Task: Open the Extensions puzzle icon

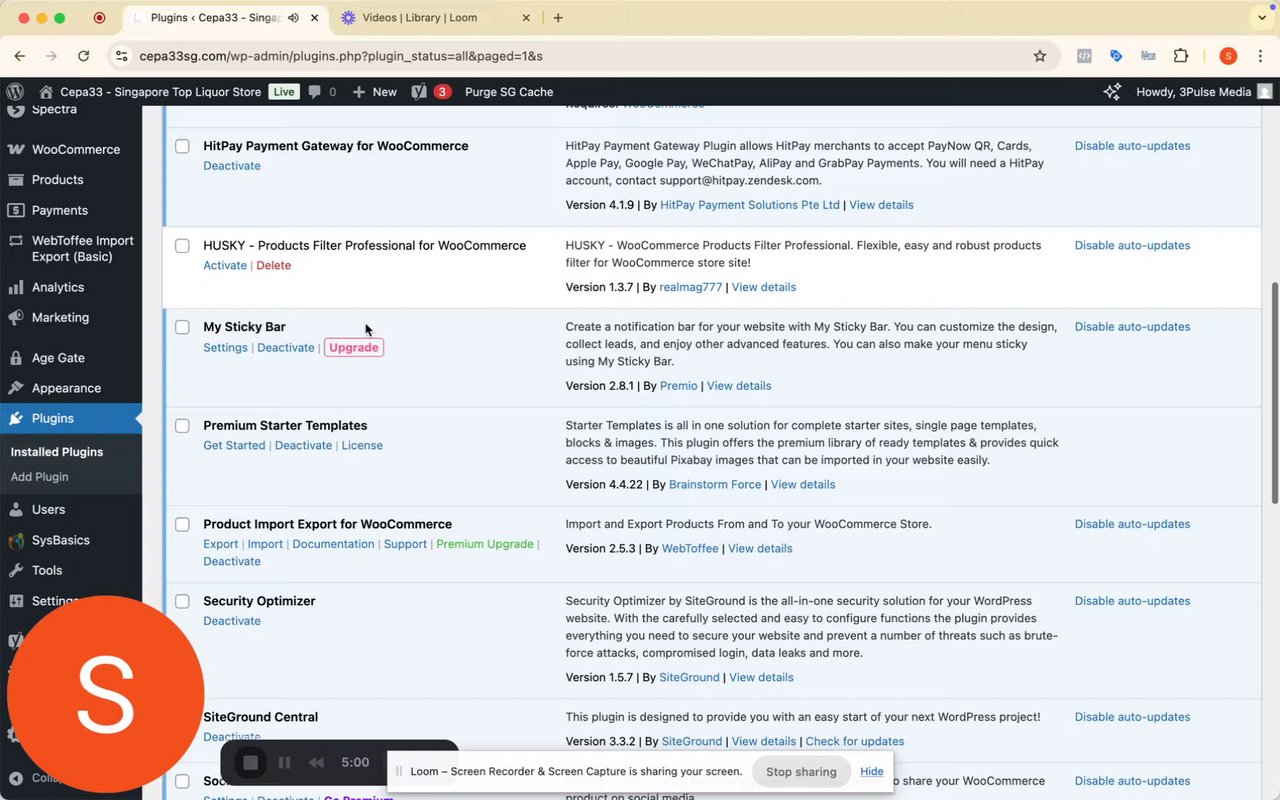Action: [x=1181, y=56]
